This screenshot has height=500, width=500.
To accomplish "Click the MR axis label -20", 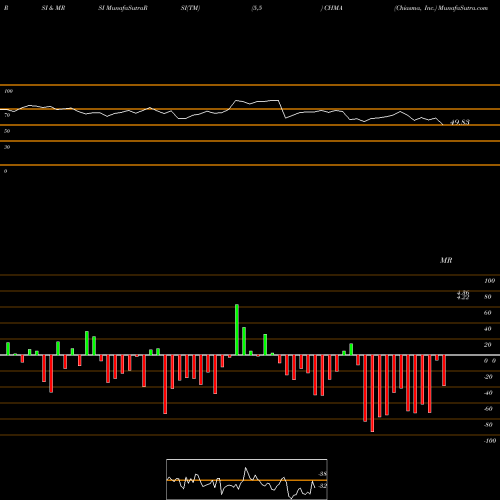I will point(488,377).
